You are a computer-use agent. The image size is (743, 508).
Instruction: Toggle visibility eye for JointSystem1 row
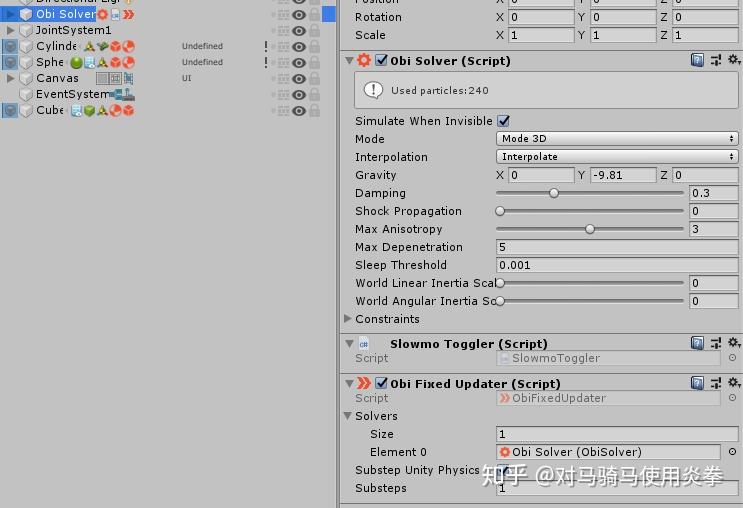click(x=299, y=31)
